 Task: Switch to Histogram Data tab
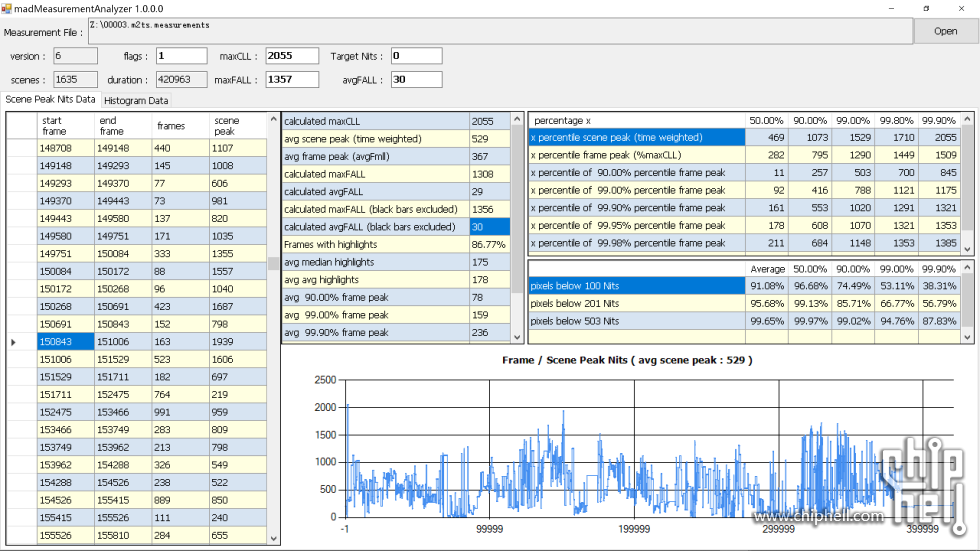coord(136,100)
